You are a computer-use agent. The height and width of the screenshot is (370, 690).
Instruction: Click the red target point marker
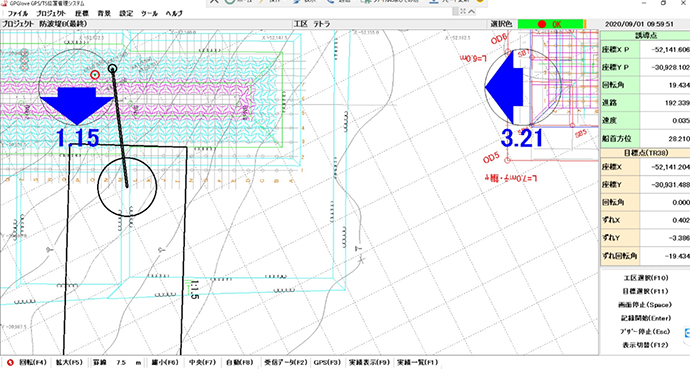[x=95, y=75]
